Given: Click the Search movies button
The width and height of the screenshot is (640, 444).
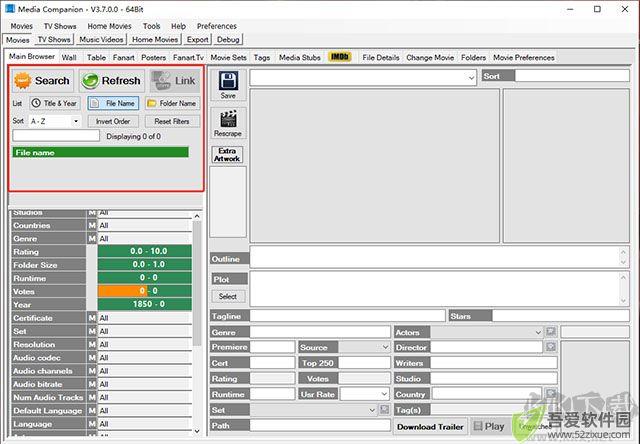Looking at the screenshot, I should [43, 80].
